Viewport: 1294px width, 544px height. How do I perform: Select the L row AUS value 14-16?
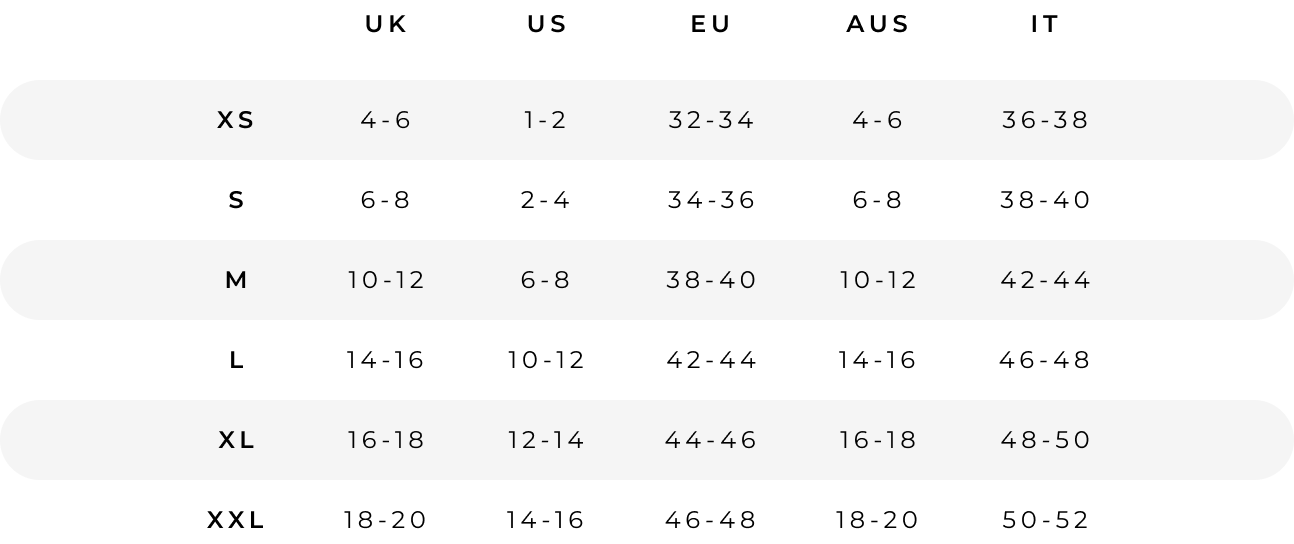877,360
